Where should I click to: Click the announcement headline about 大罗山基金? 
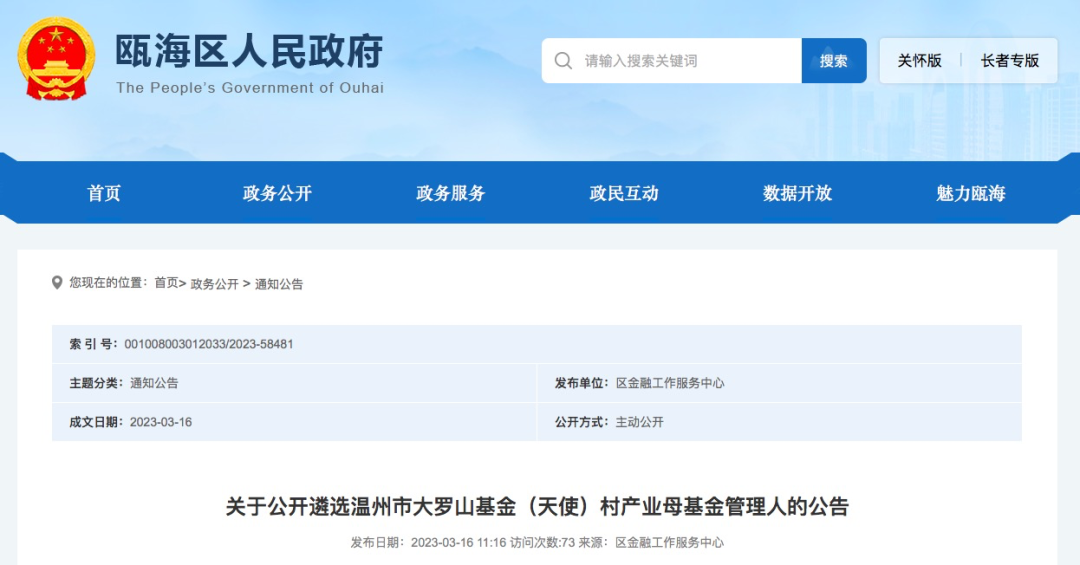(x=537, y=507)
